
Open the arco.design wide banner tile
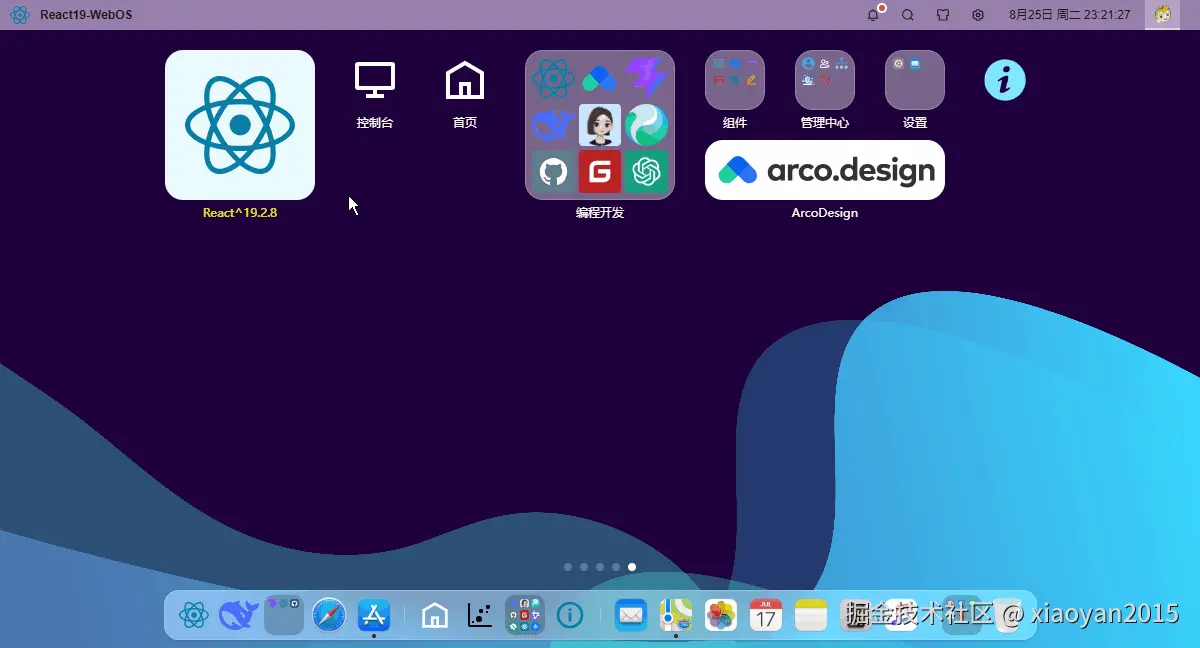pyautogui.click(x=825, y=170)
